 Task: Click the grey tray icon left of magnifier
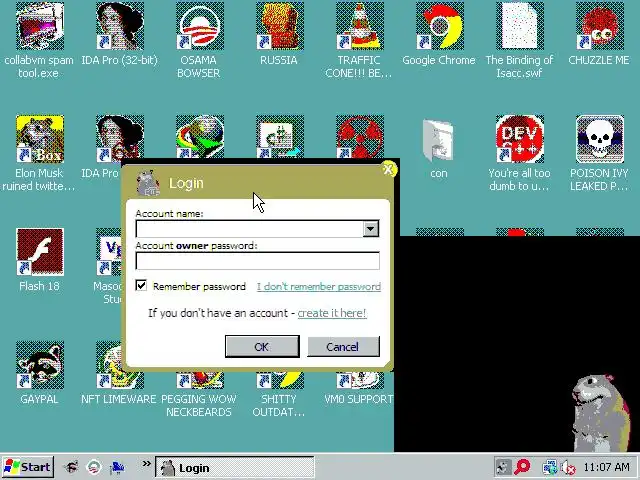pyautogui.click(x=502, y=467)
